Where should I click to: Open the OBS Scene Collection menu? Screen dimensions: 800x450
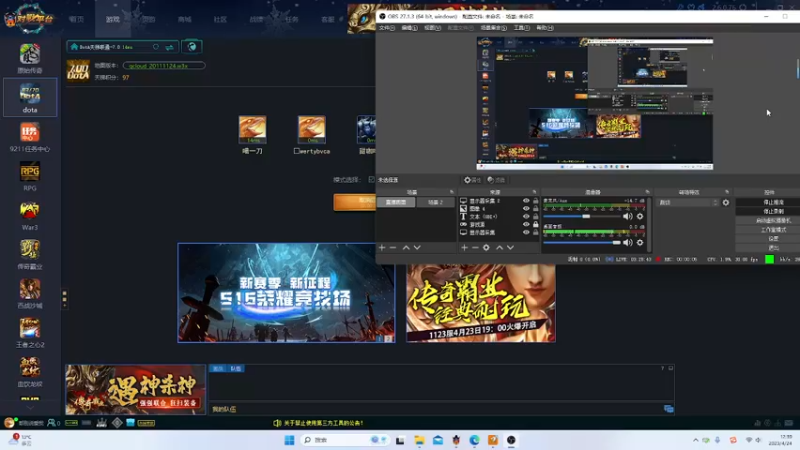tap(493, 28)
